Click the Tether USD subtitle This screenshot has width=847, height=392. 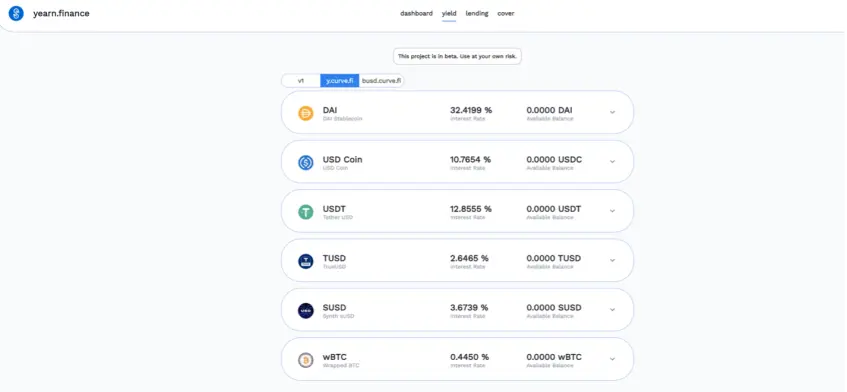[x=338, y=218]
